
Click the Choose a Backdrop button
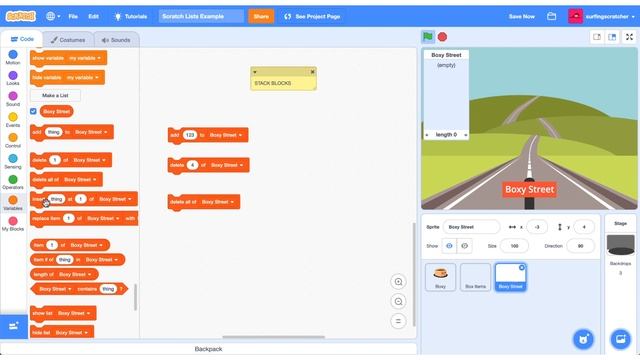point(620,339)
